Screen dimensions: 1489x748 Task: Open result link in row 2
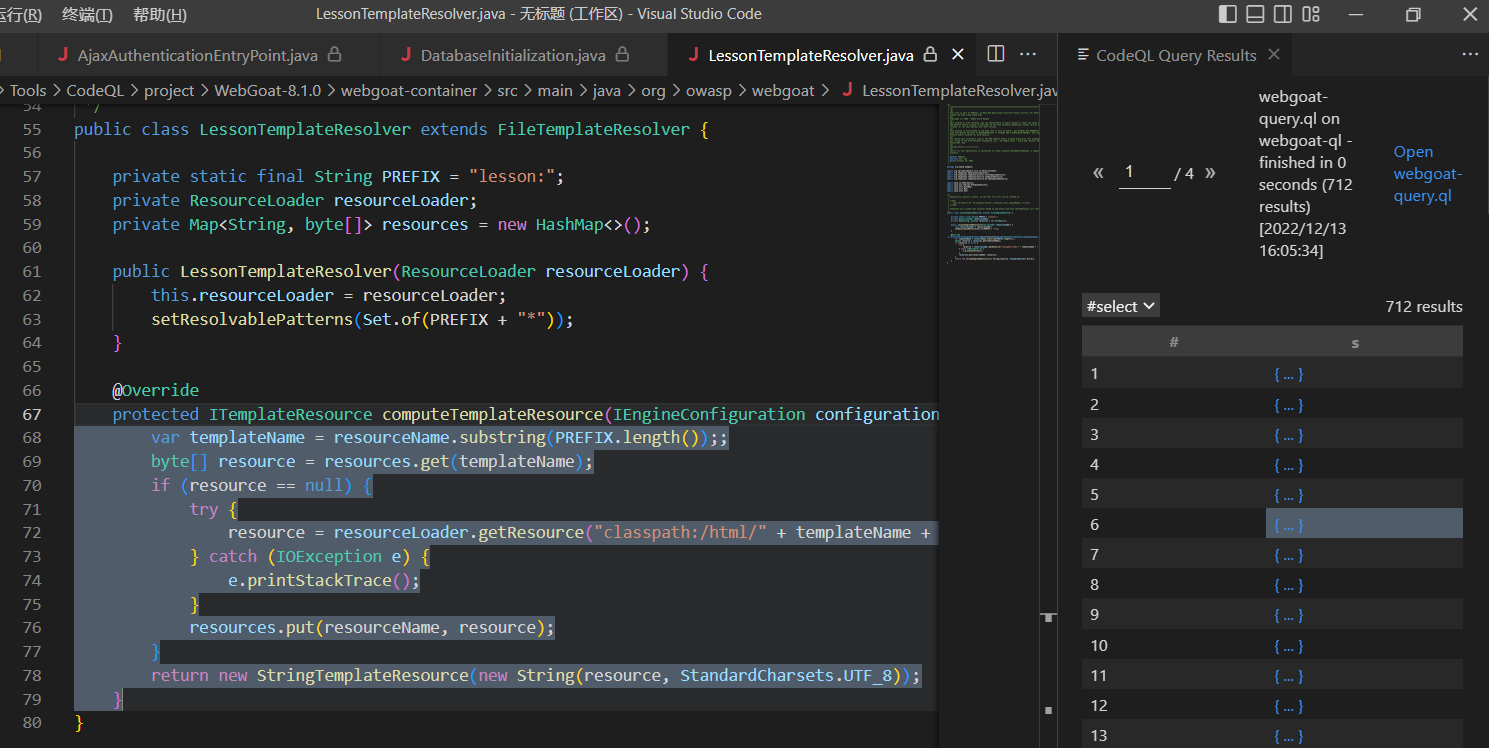pyautogui.click(x=1288, y=404)
